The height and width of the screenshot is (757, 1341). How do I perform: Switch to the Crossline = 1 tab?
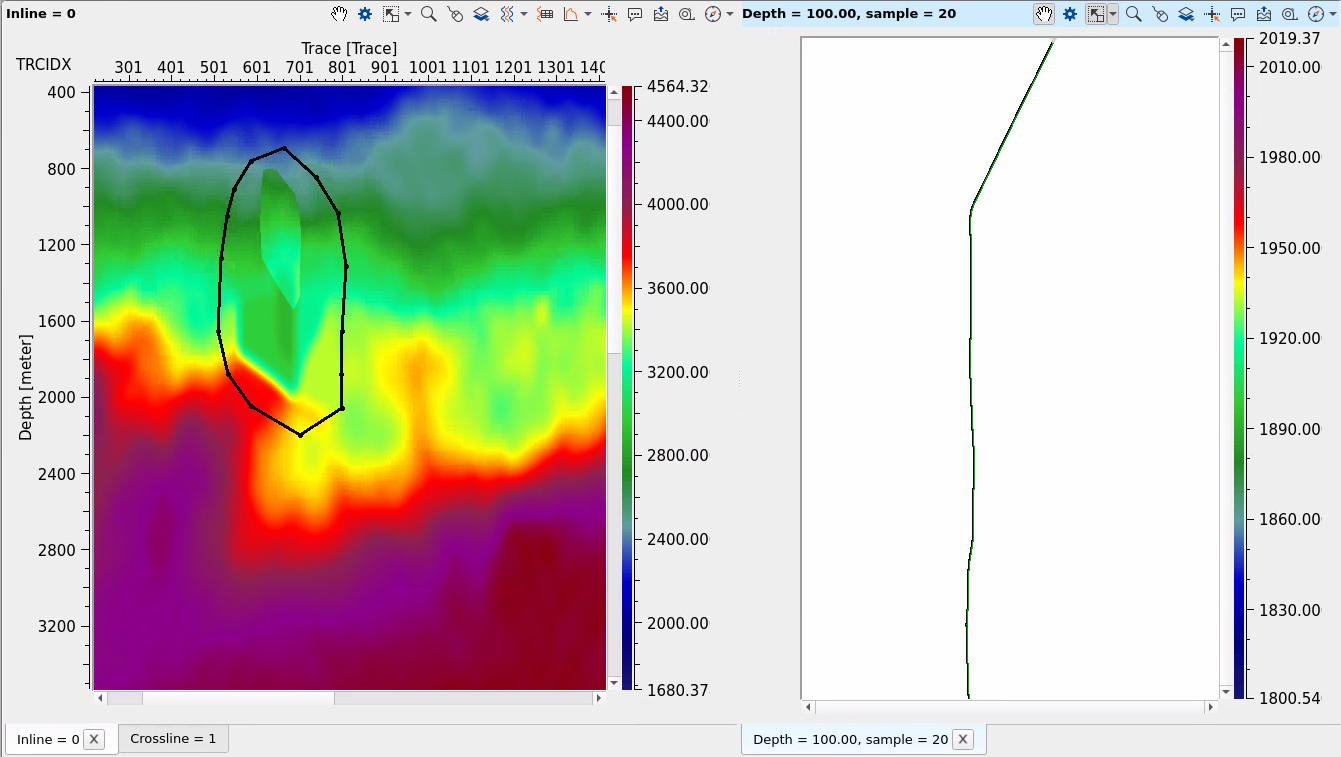click(173, 739)
